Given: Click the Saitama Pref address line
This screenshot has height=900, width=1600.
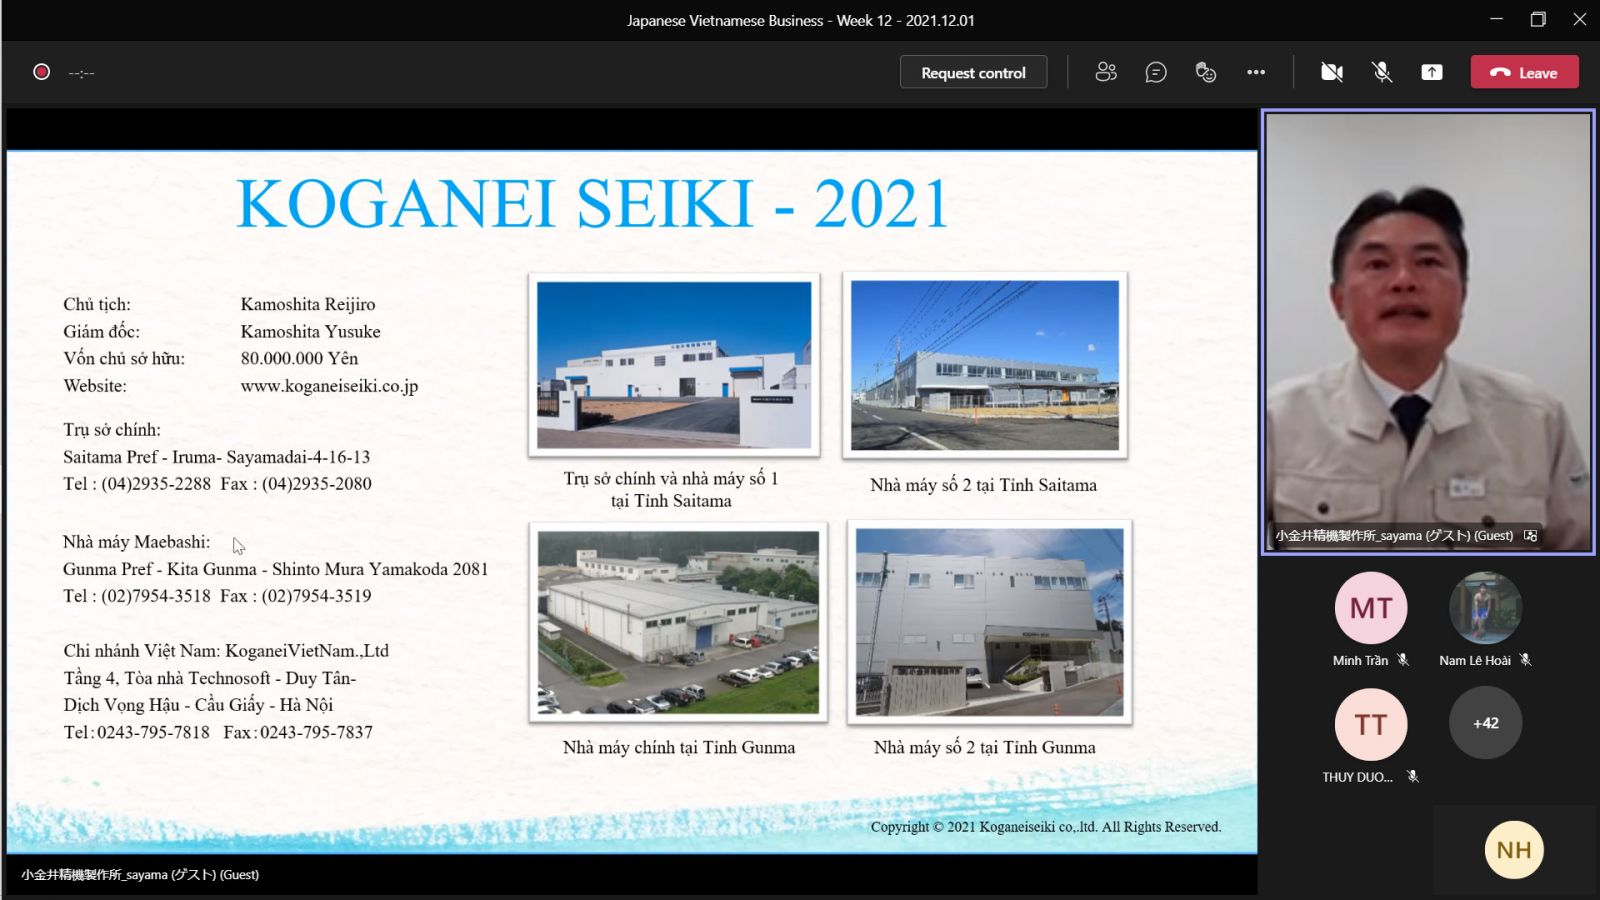Looking at the screenshot, I should tap(216, 457).
